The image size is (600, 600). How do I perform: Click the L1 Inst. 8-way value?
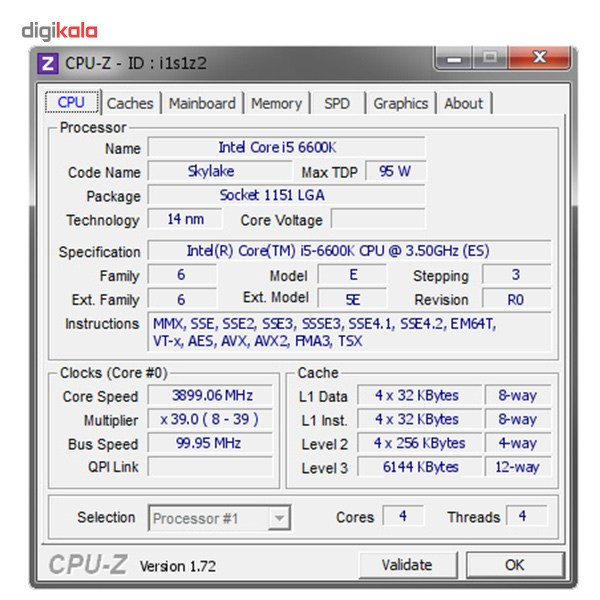pos(518,419)
